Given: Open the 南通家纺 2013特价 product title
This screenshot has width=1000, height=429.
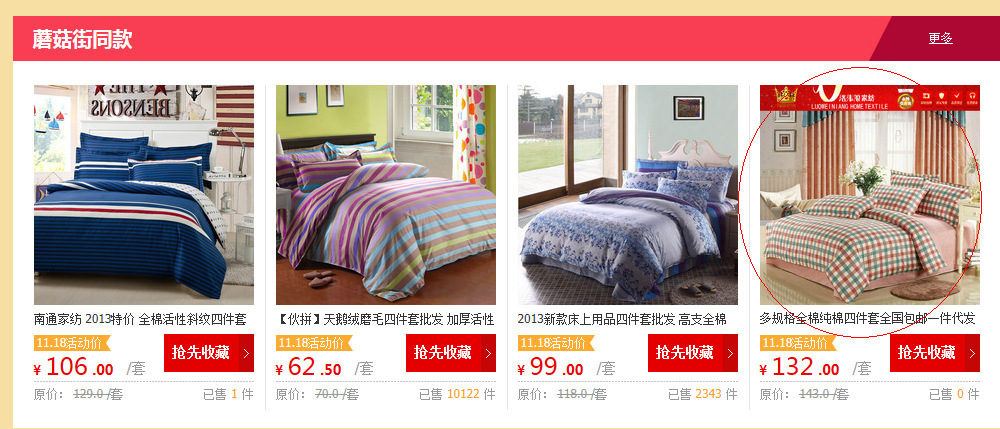Looking at the screenshot, I should point(140,319).
